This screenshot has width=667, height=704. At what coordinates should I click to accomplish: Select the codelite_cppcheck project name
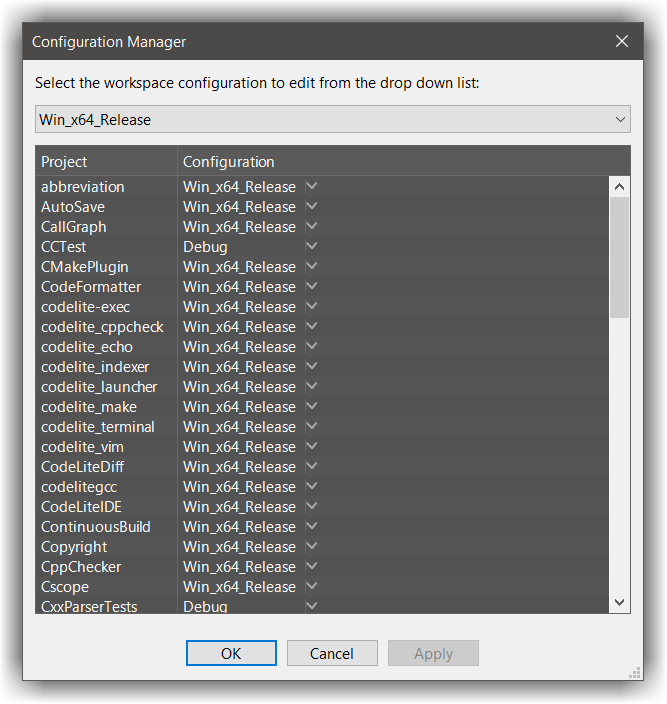click(102, 327)
